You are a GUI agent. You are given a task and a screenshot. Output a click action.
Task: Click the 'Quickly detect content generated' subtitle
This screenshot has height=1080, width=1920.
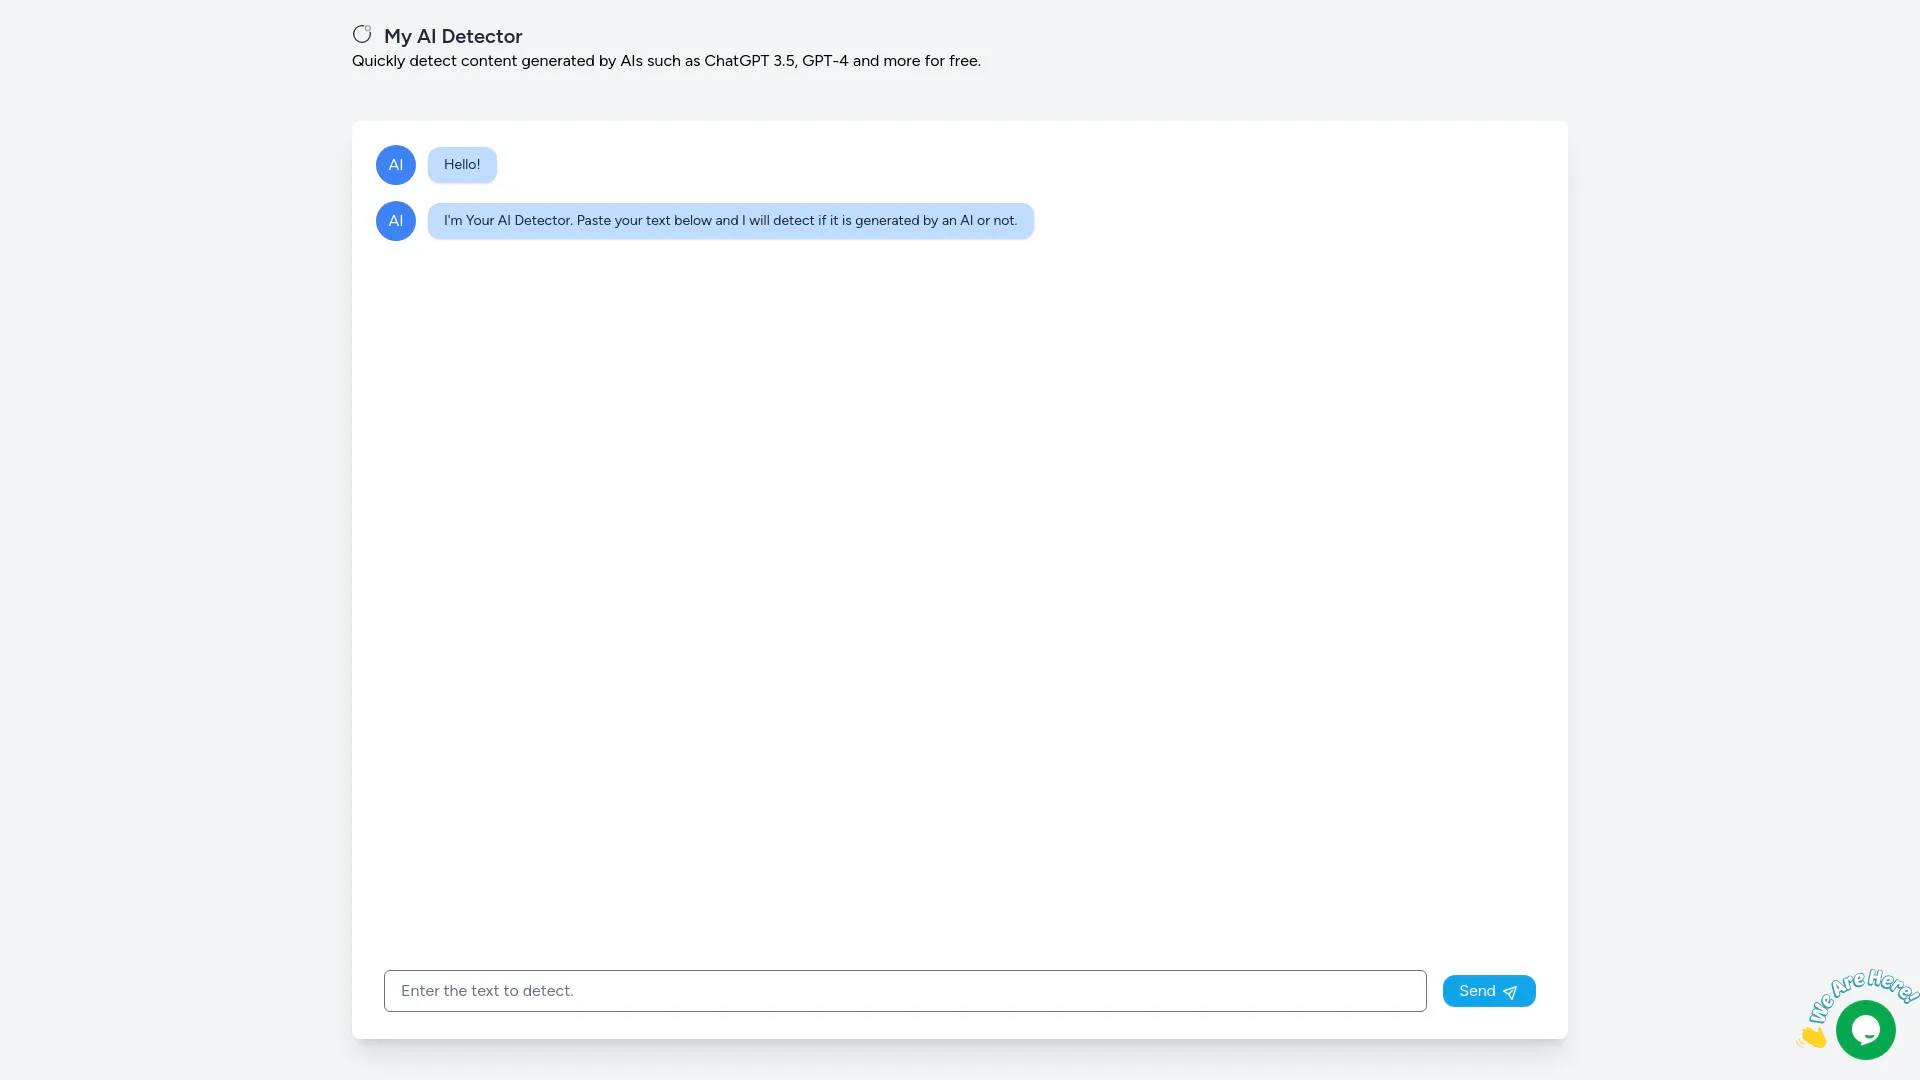click(666, 61)
